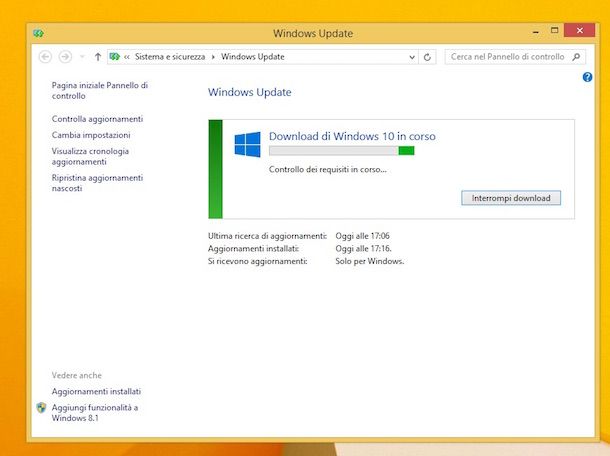Click Controlla aggiornamenti link

(97, 119)
